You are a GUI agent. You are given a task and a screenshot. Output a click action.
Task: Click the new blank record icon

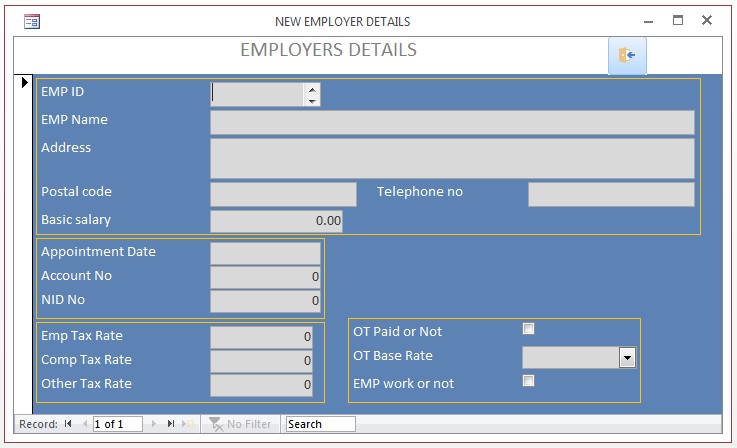(x=188, y=424)
